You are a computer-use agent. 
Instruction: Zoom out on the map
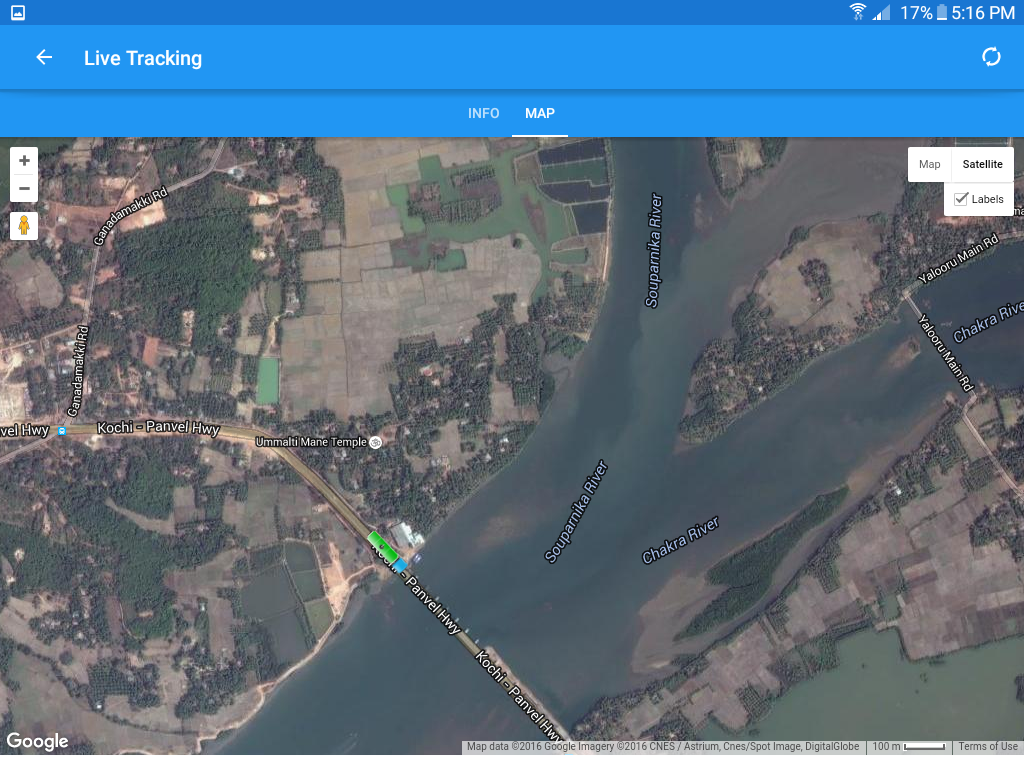tap(24, 189)
